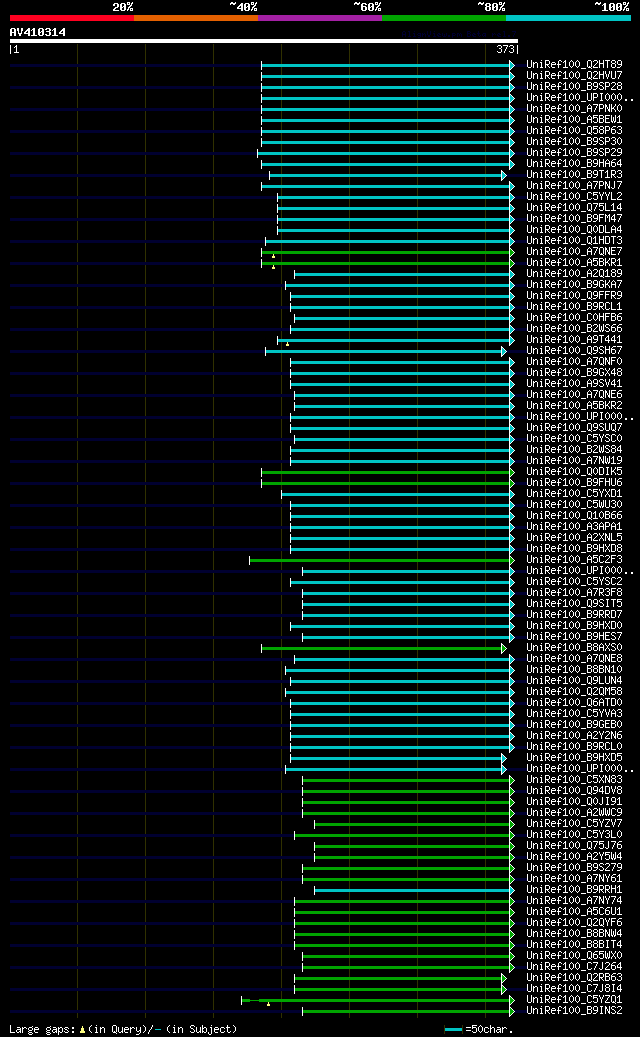640x1037 pixels.
Task: Click the green alignment bar for UniRef100_B8AXS0
Action: tap(383, 648)
